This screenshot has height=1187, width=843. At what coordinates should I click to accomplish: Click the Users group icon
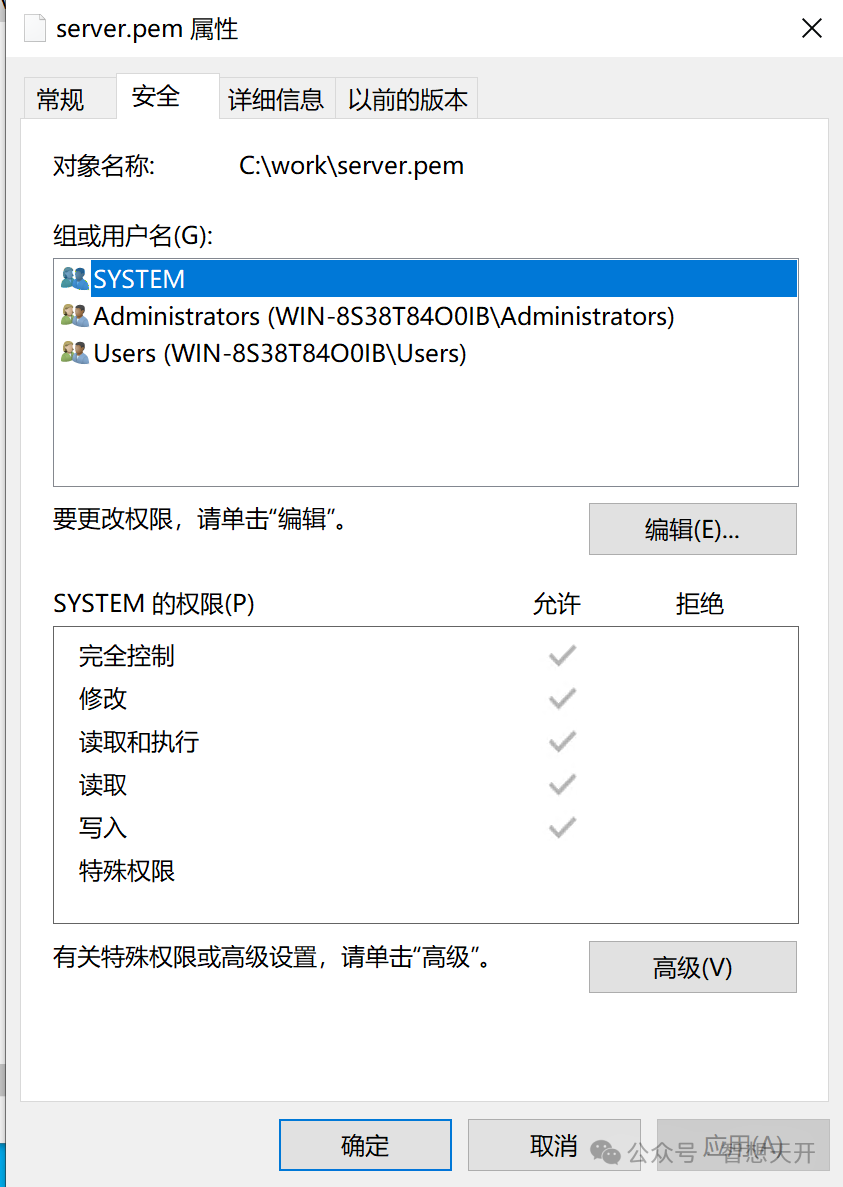(74, 353)
